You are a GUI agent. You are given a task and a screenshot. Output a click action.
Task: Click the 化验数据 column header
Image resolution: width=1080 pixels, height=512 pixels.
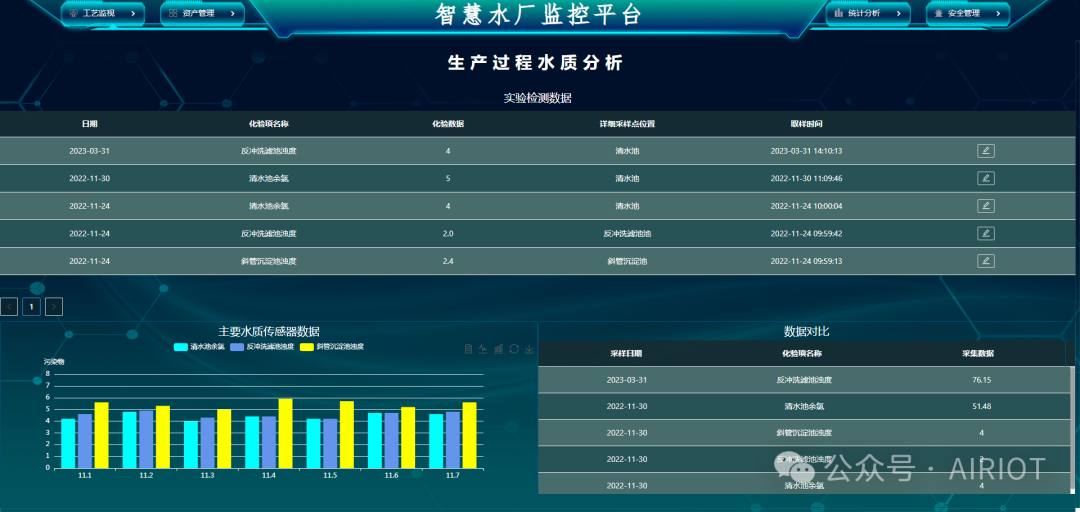coord(448,124)
